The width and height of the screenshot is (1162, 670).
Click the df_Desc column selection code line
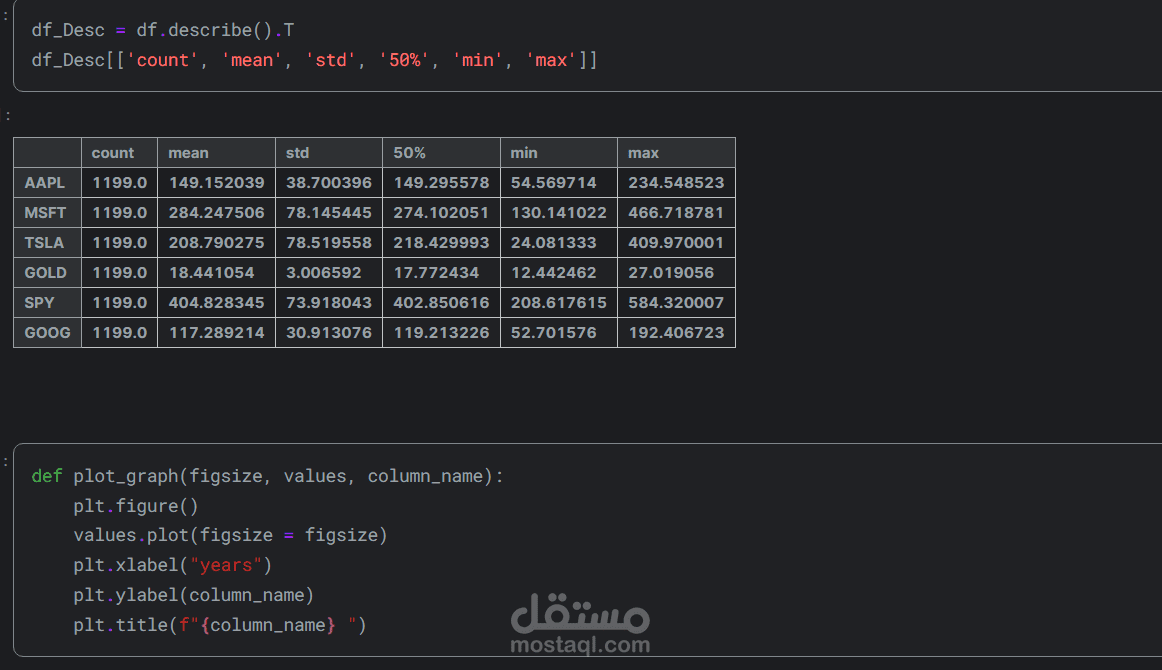314,60
